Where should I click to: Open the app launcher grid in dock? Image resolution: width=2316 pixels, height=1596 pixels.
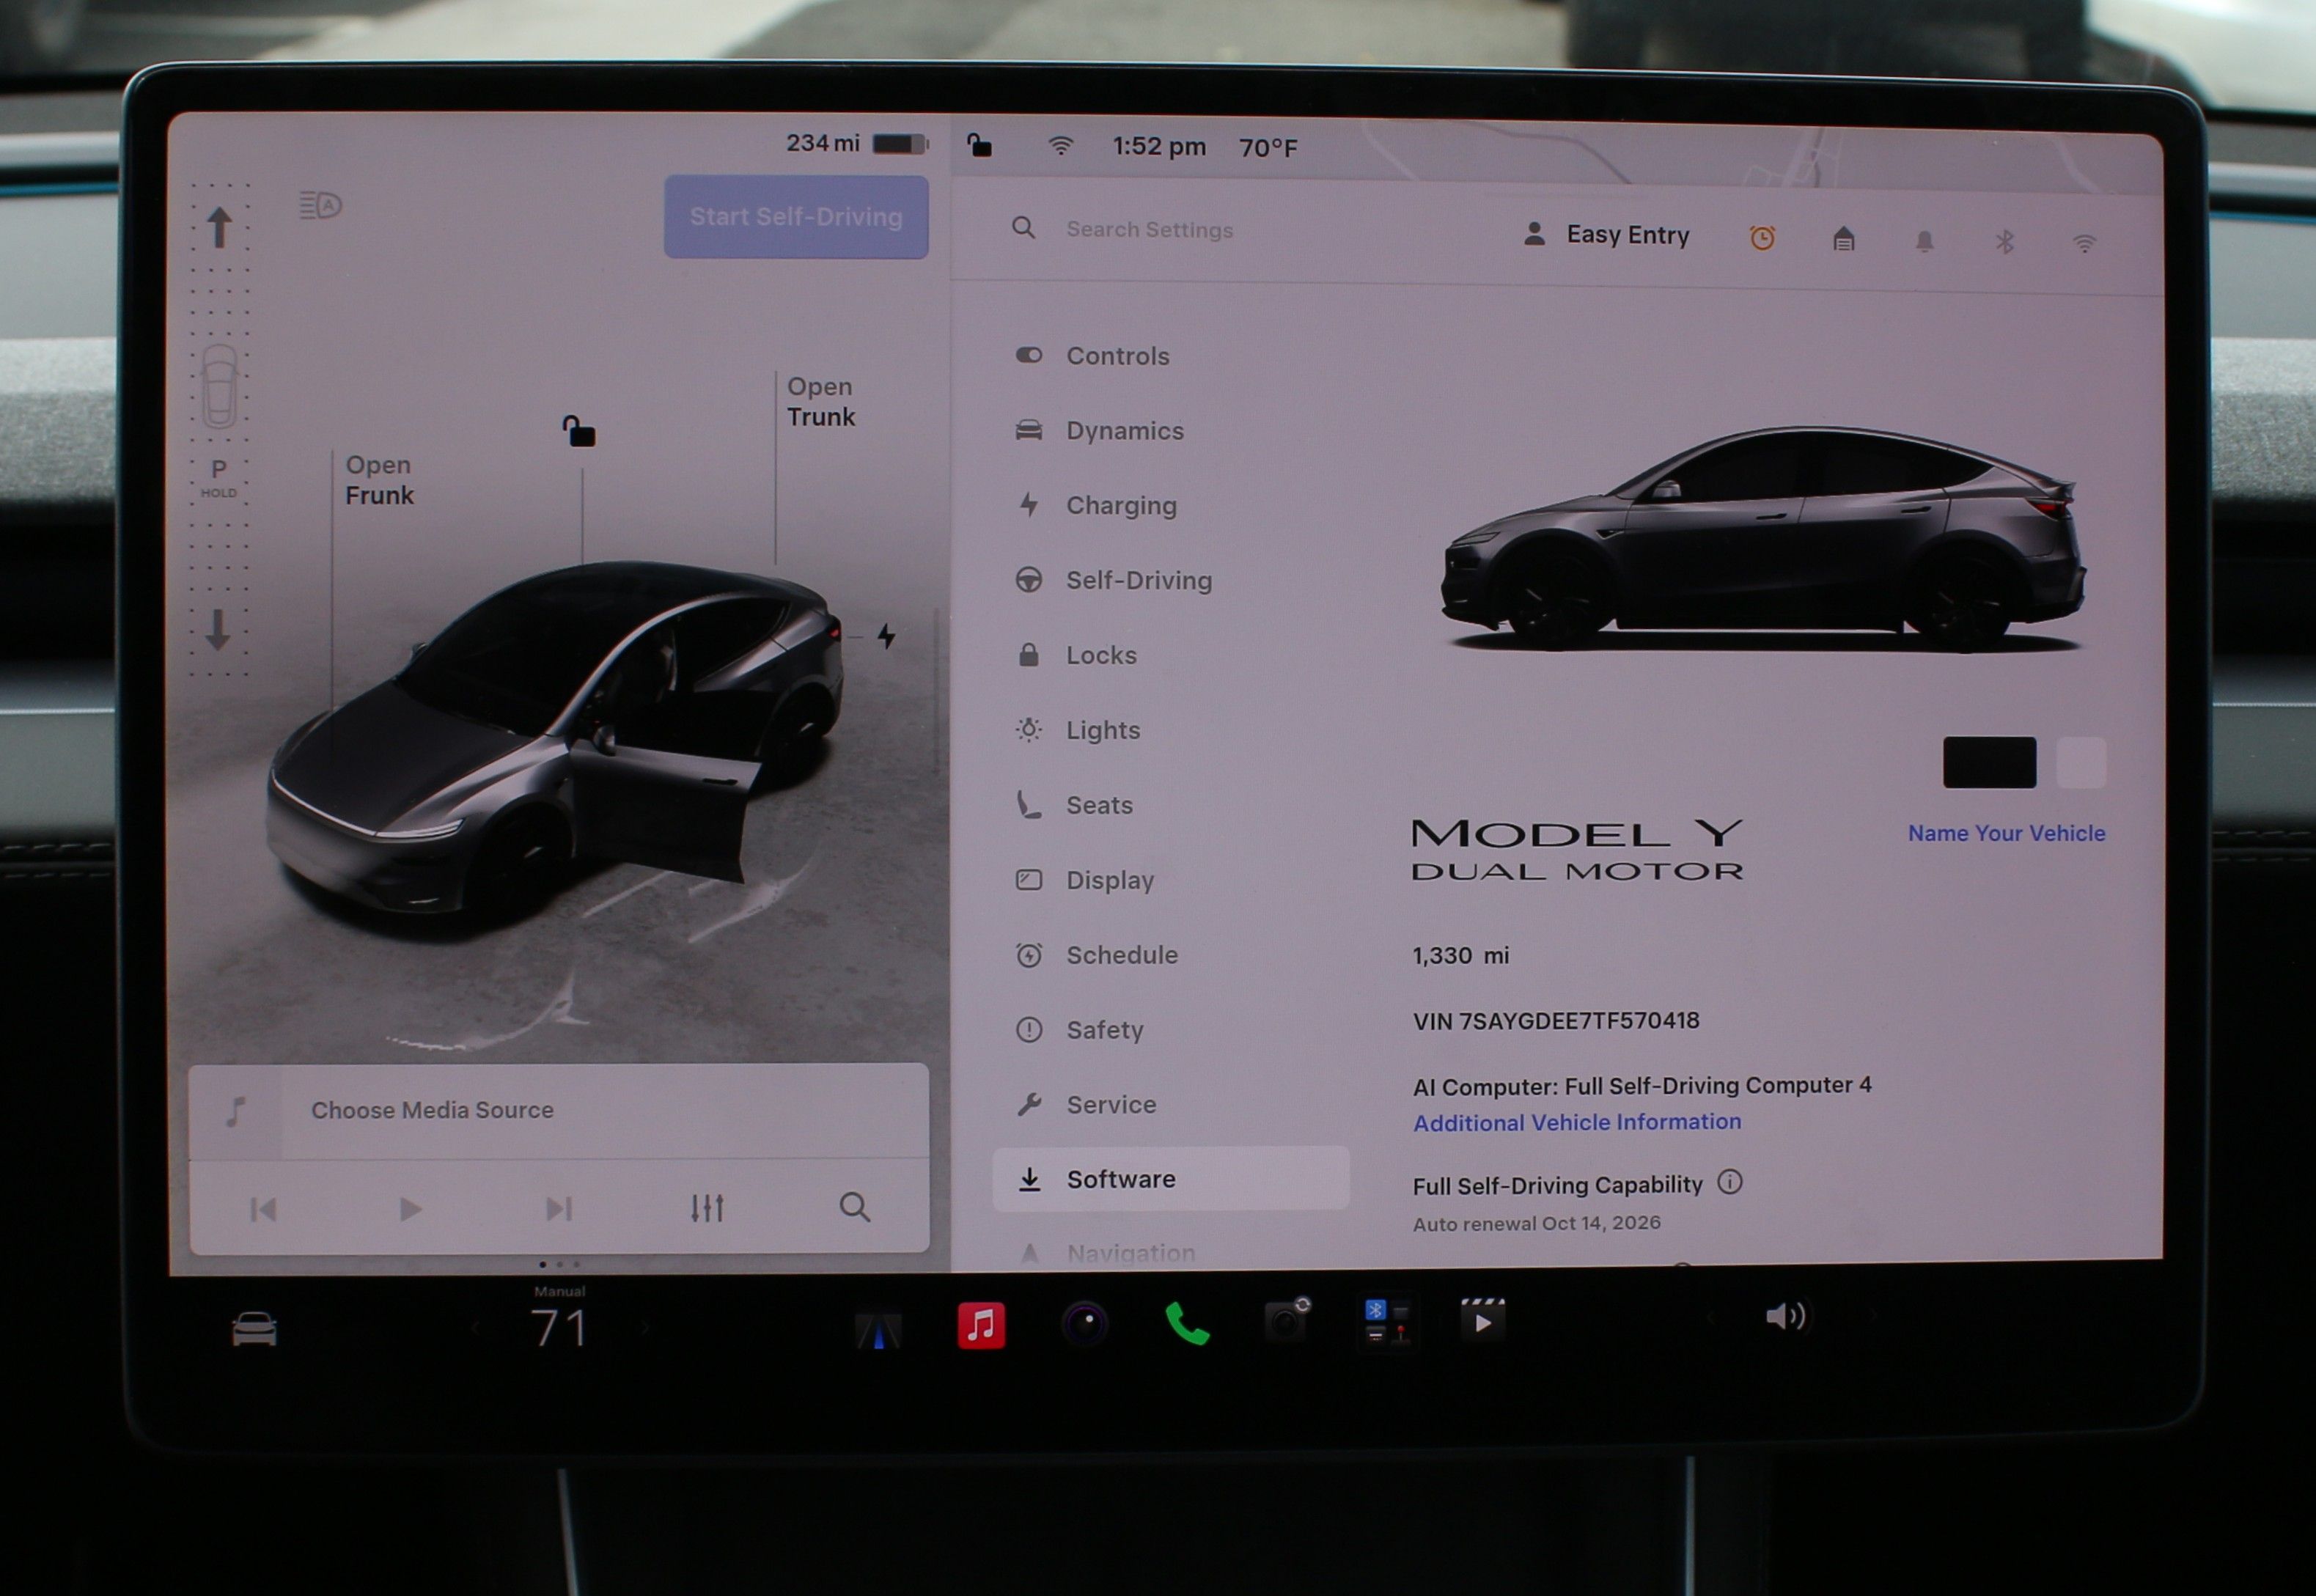click(x=1387, y=1321)
